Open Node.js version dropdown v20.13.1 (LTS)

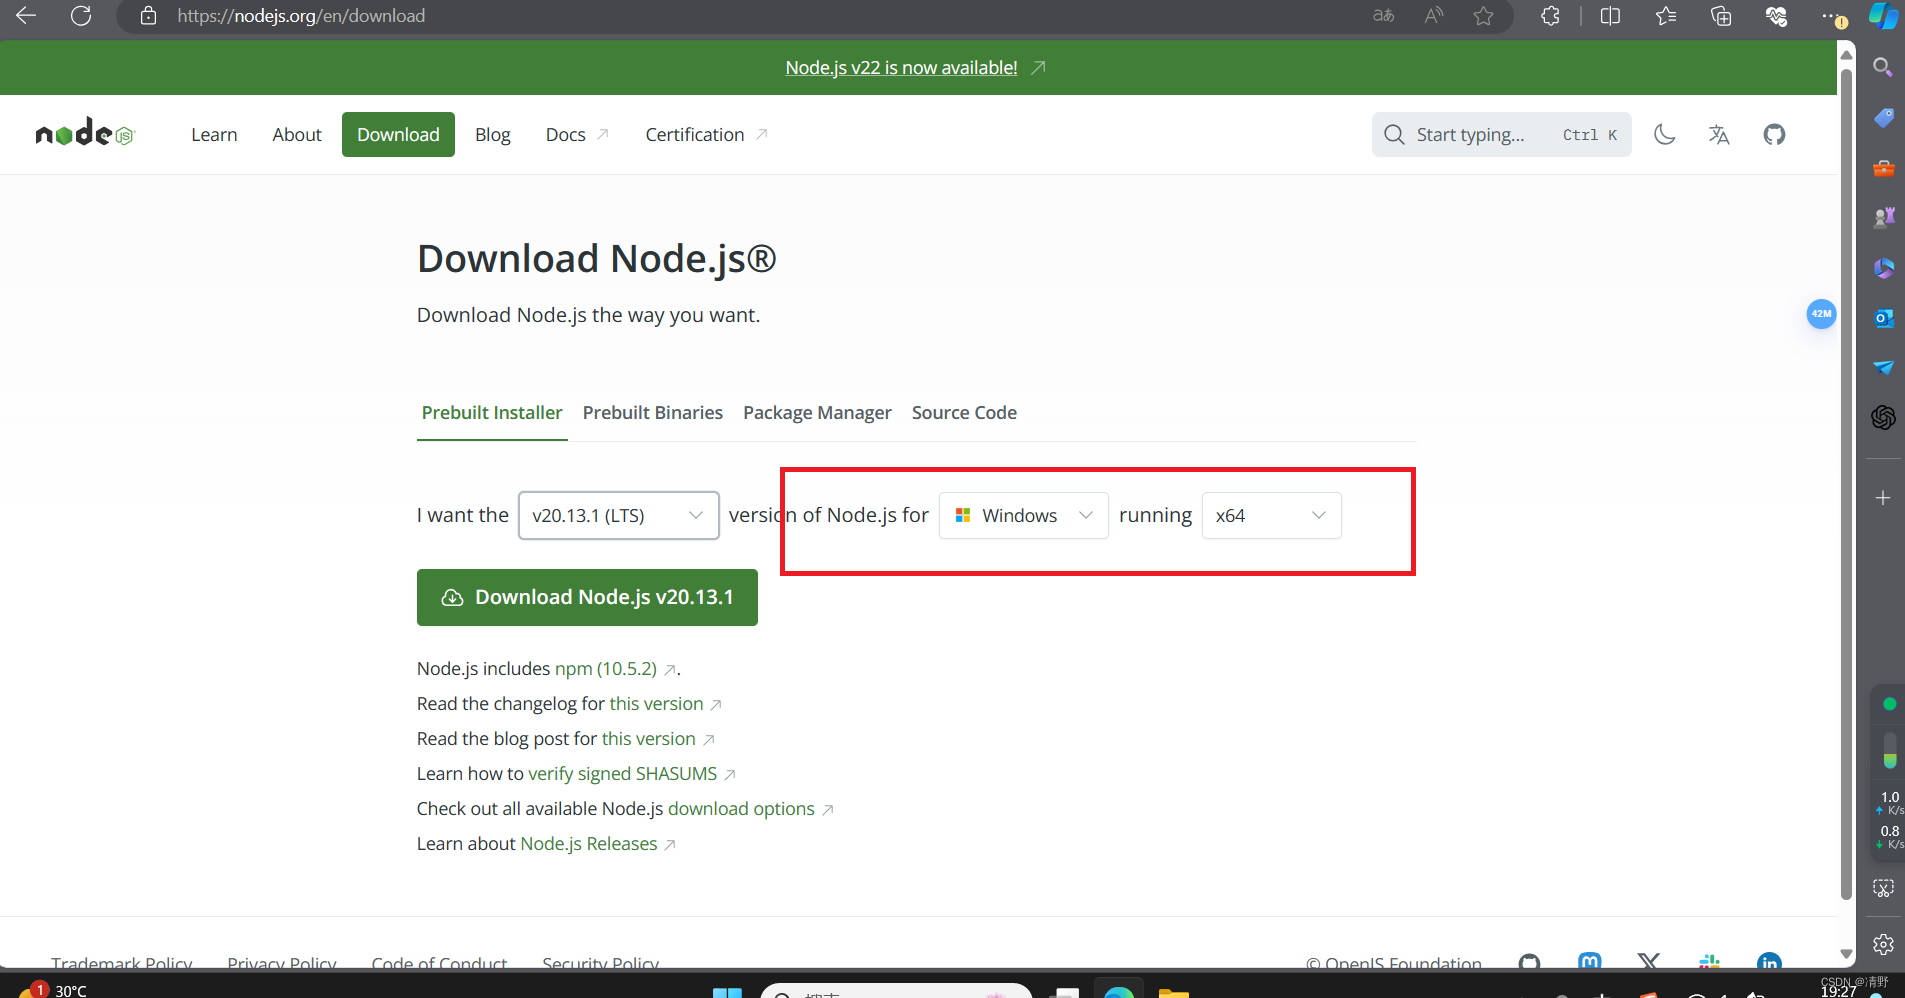coord(619,515)
